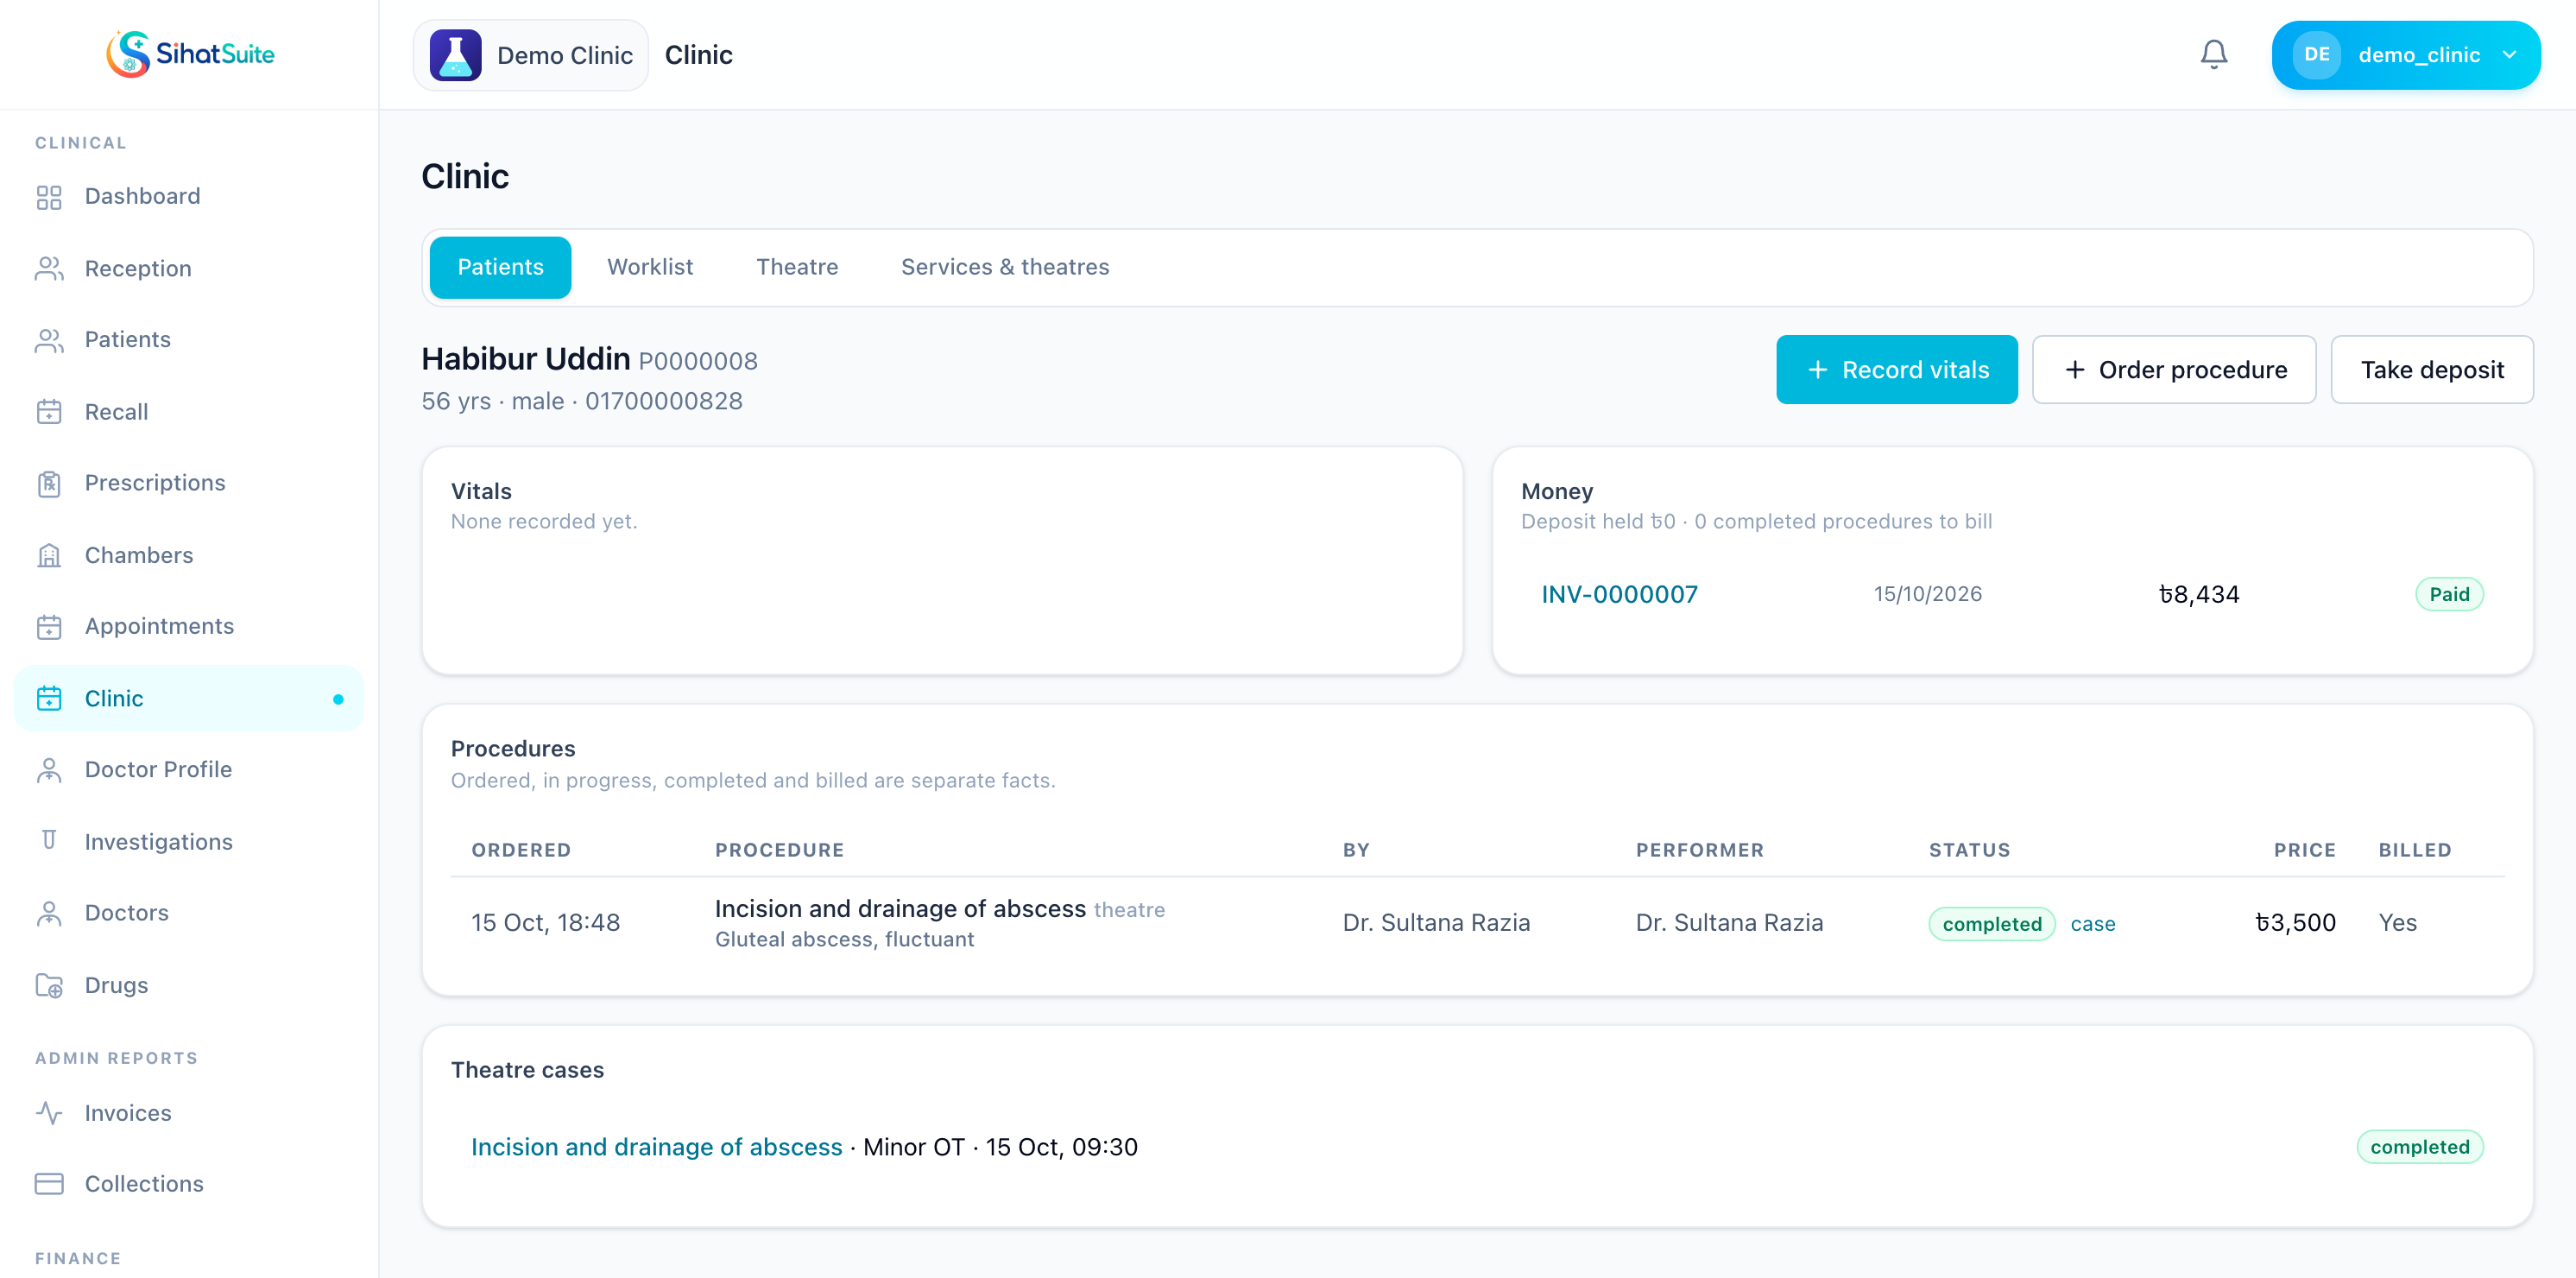Viewport: 2576px width, 1278px height.
Task: Click the 15 Oct, 18:48 ordered cell
Action: click(545, 923)
